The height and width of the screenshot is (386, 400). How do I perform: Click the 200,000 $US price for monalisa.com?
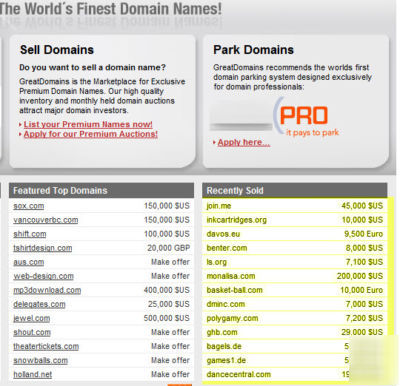(360, 276)
